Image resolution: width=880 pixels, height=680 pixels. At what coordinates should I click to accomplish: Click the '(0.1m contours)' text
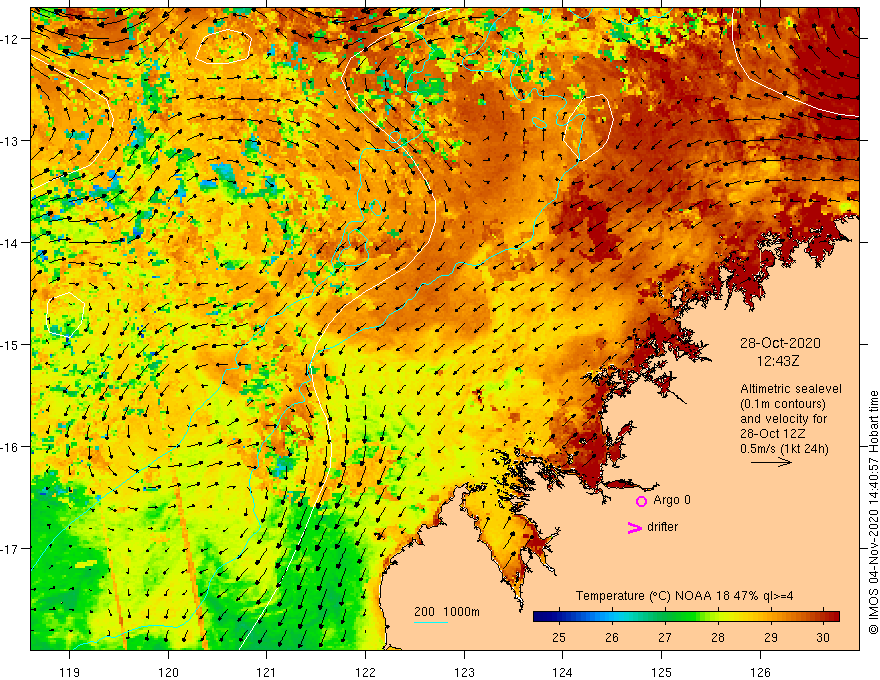pyautogui.click(x=783, y=404)
